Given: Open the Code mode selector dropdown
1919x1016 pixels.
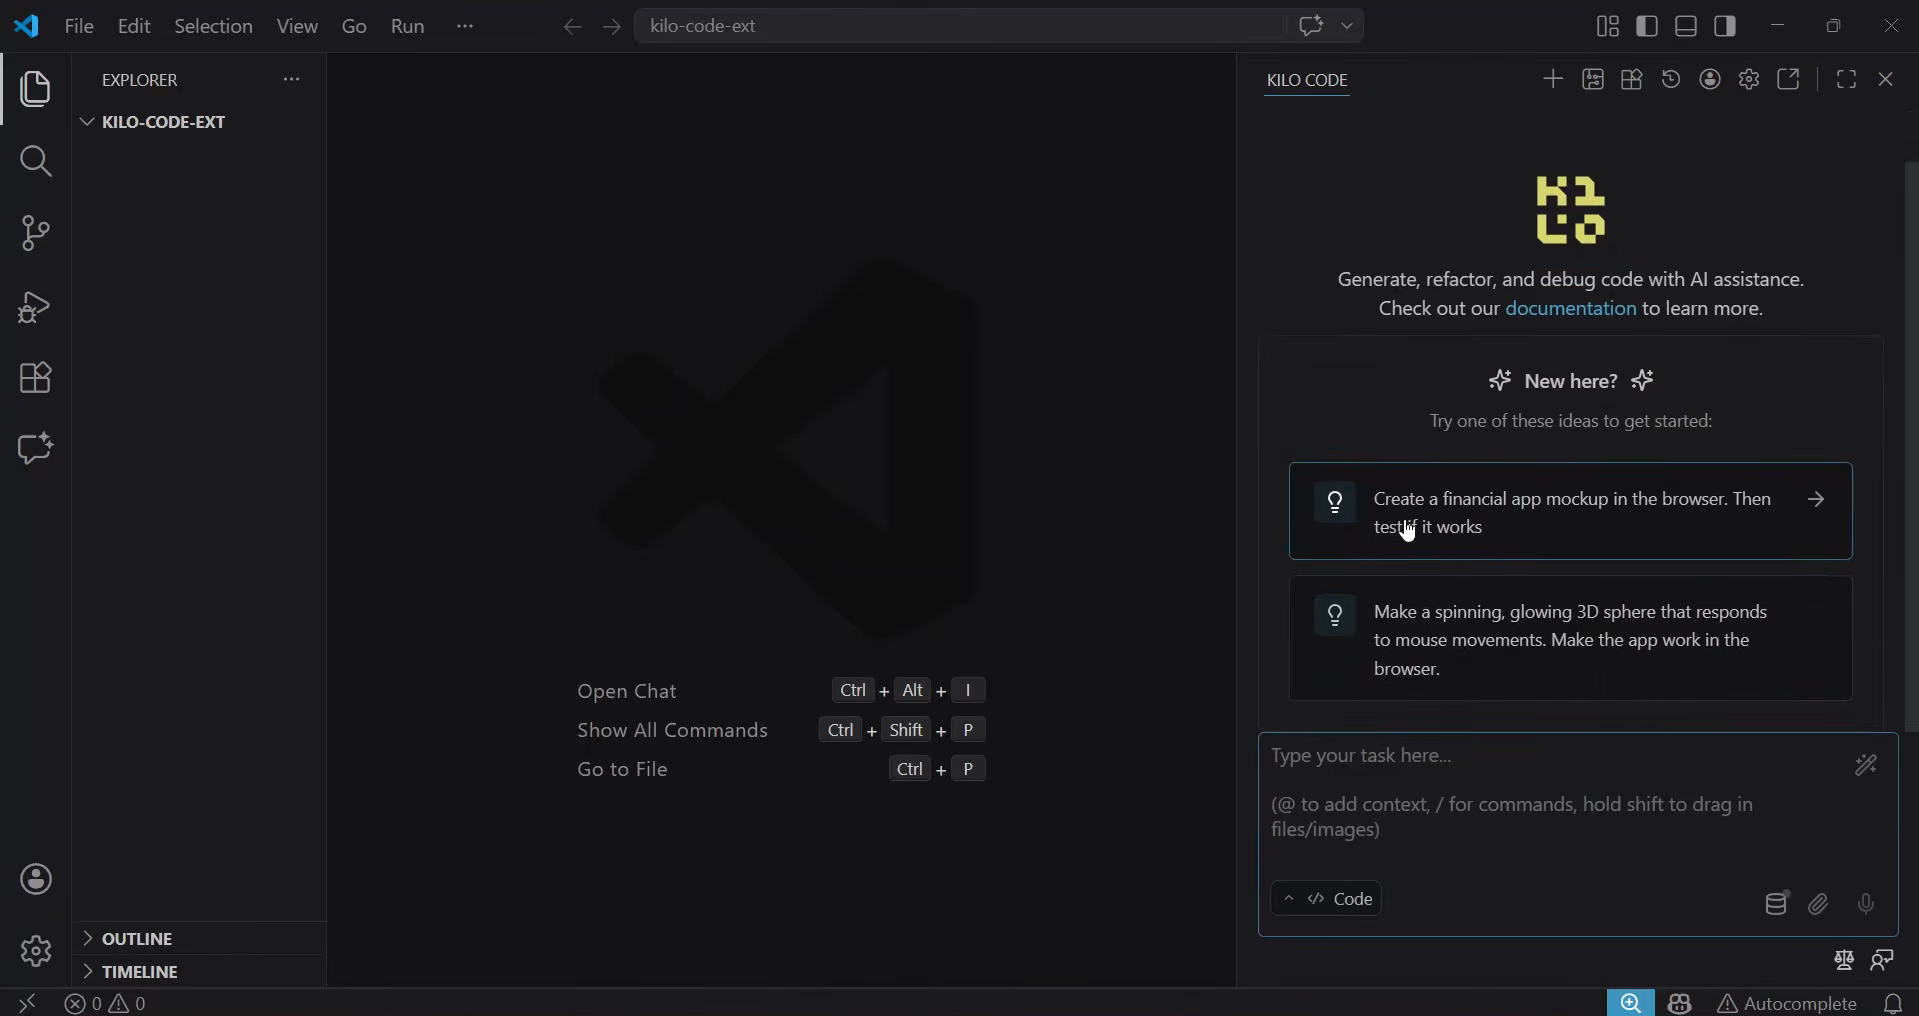Looking at the screenshot, I should 1326,899.
